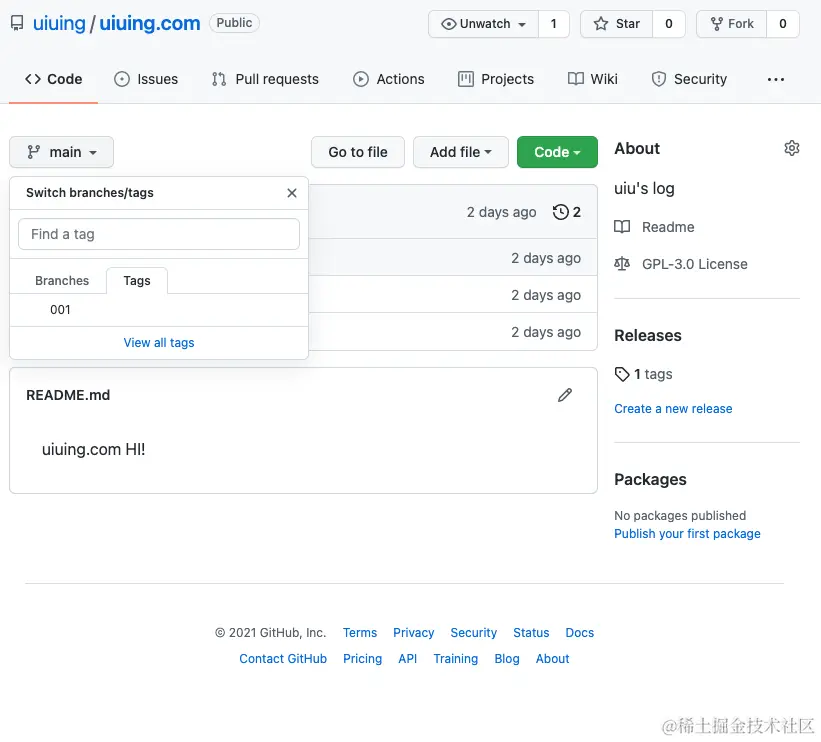The width and height of the screenshot is (821, 742).
Task: Show more tabs with the ellipsis icon
Action: click(775, 80)
